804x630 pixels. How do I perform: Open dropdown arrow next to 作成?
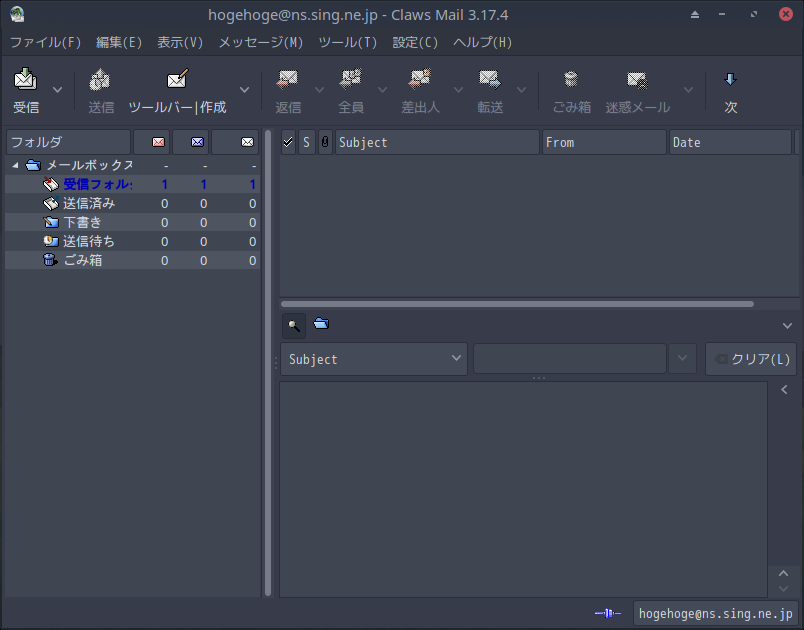(x=245, y=90)
